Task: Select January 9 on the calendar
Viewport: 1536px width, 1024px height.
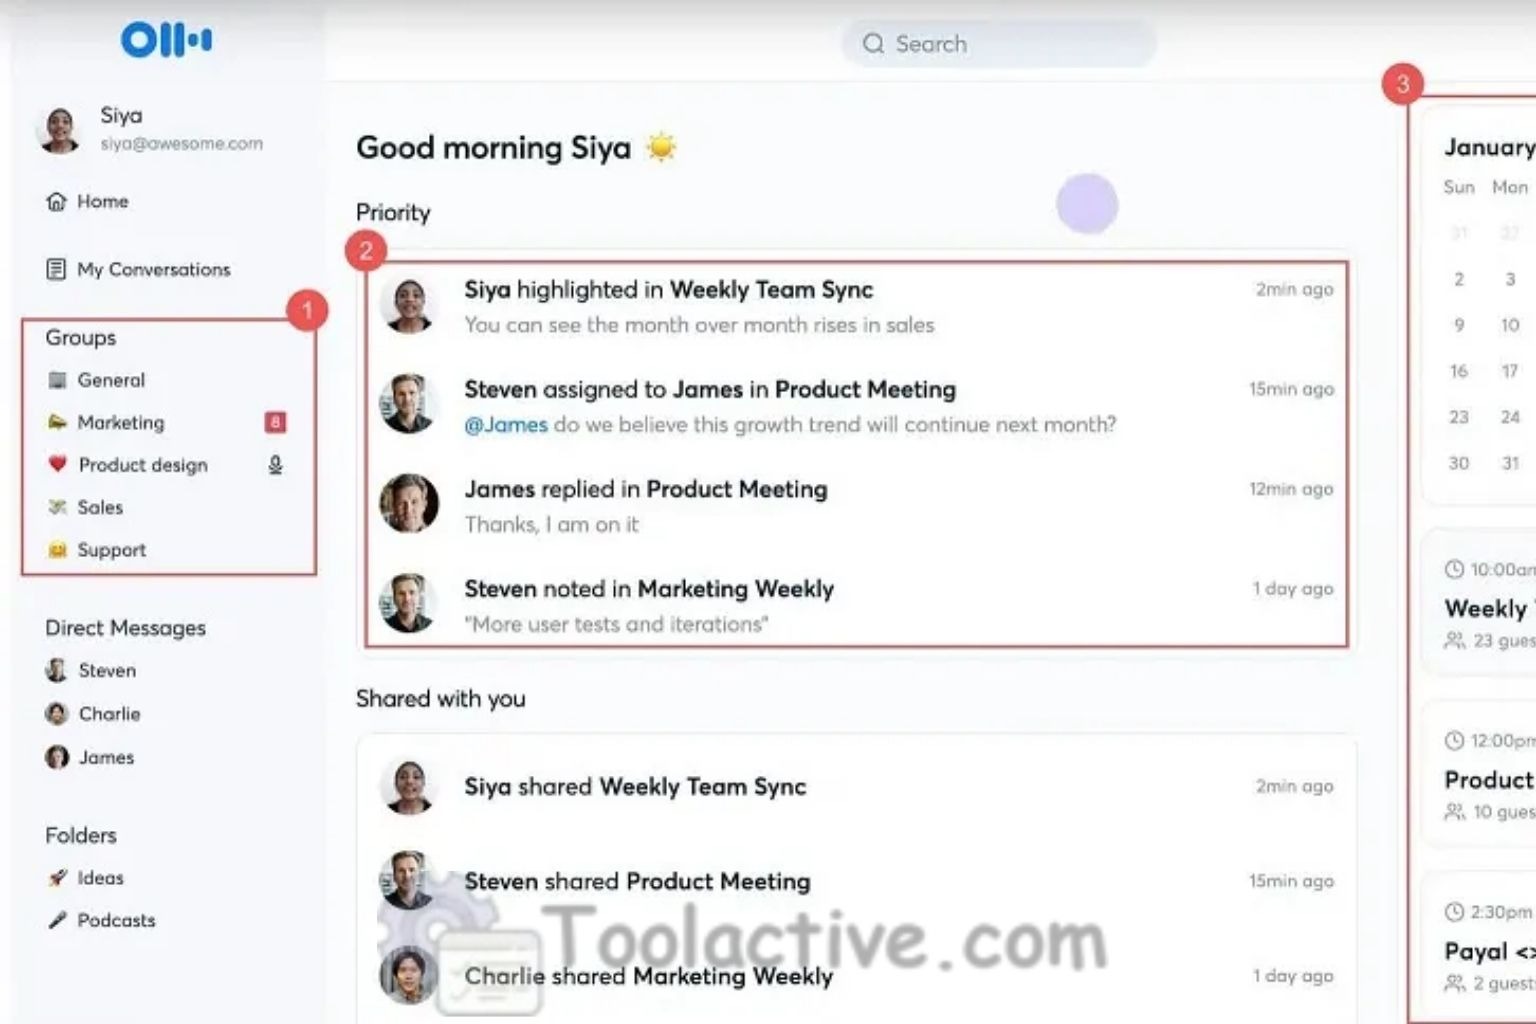Action: (1458, 324)
